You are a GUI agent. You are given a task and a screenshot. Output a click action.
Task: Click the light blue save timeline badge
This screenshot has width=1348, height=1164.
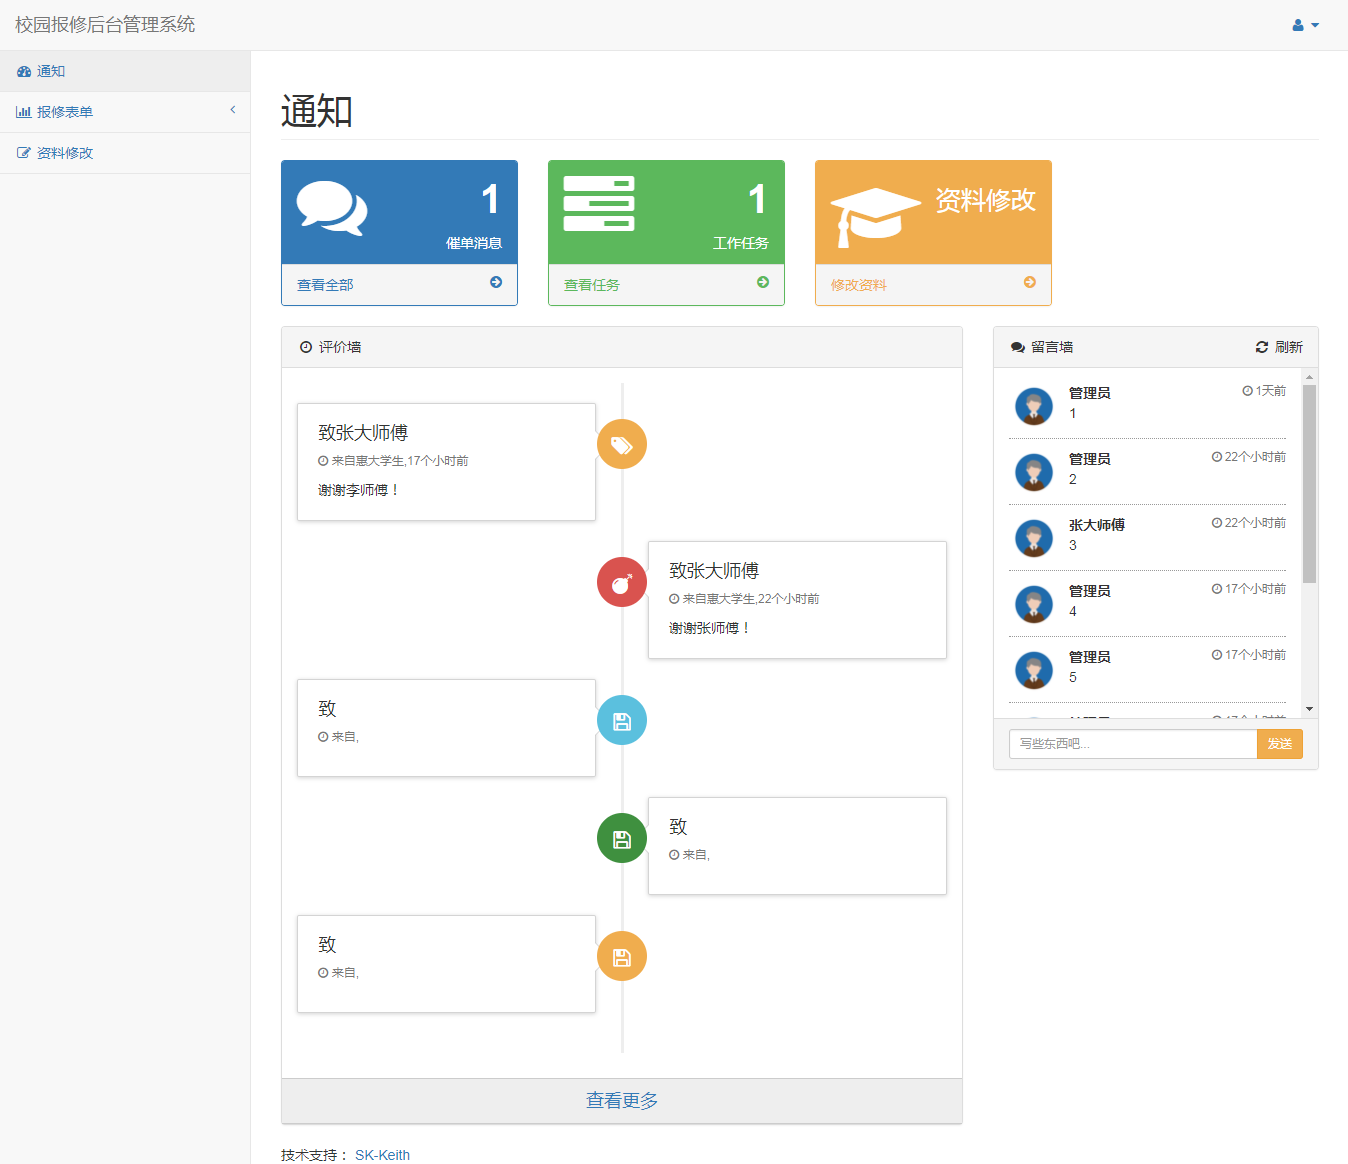point(622,720)
